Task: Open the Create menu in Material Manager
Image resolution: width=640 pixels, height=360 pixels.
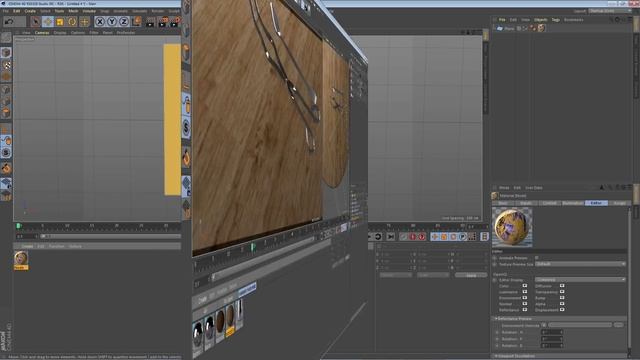Action: click(27, 247)
